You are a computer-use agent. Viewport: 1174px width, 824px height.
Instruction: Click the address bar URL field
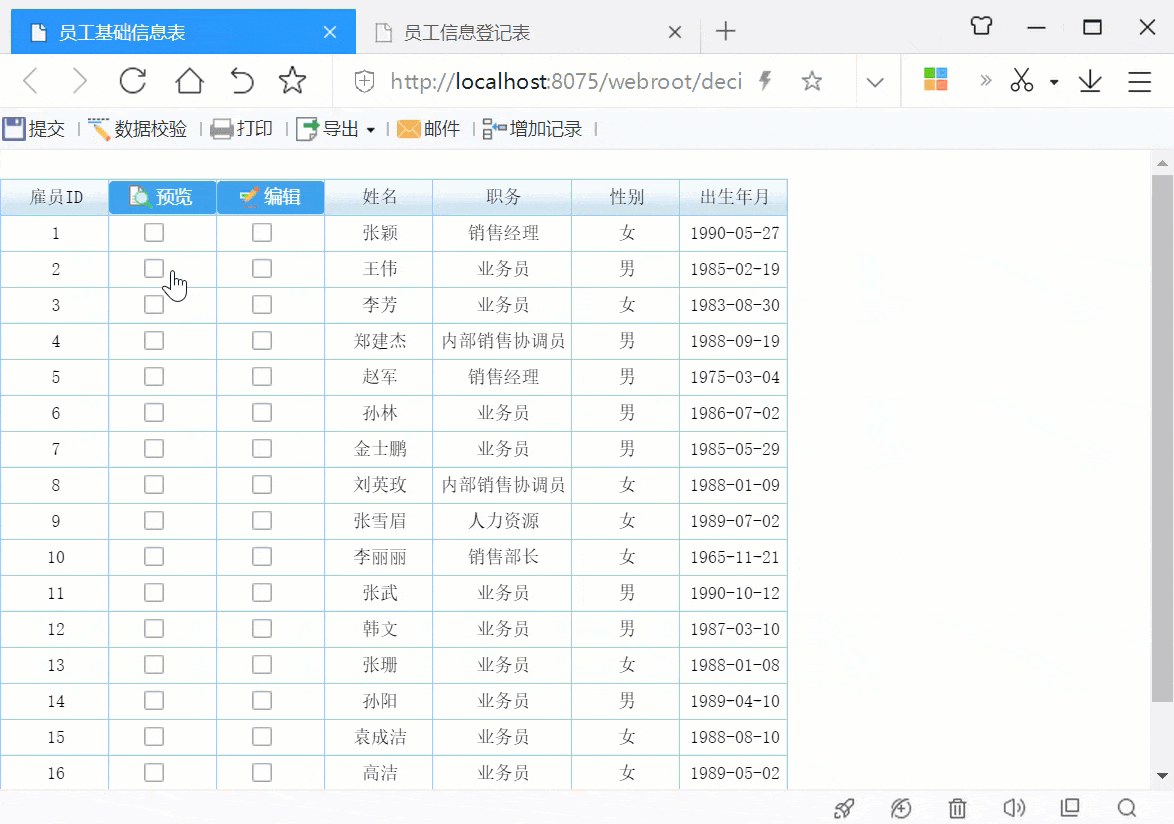pyautogui.click(x=566, y=81)
